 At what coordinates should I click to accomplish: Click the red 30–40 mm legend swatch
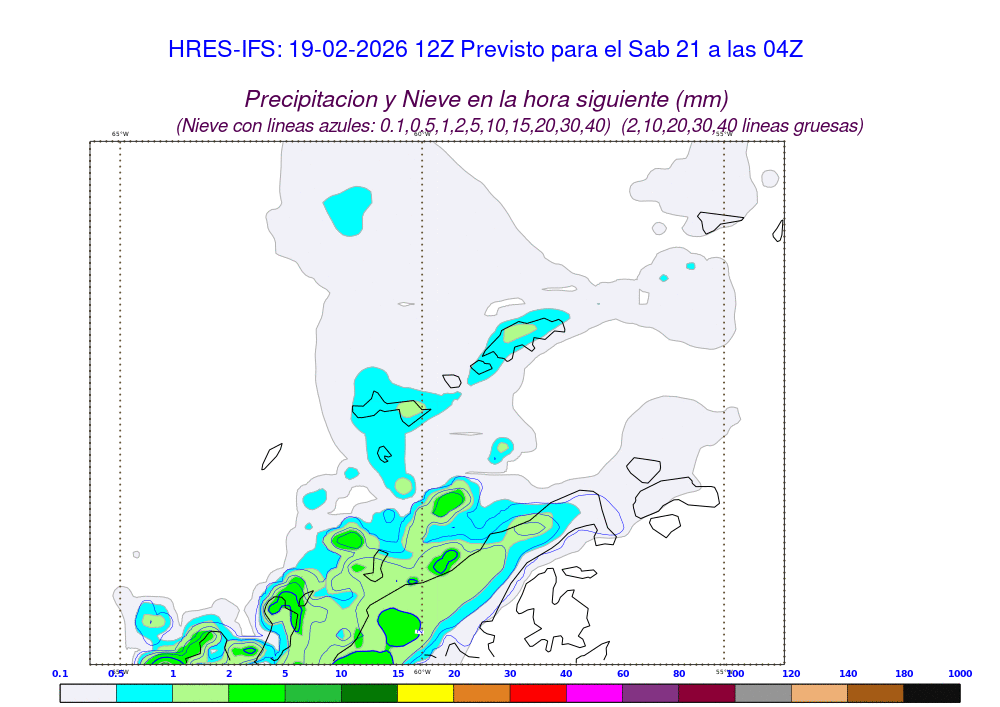coord(538,692)
